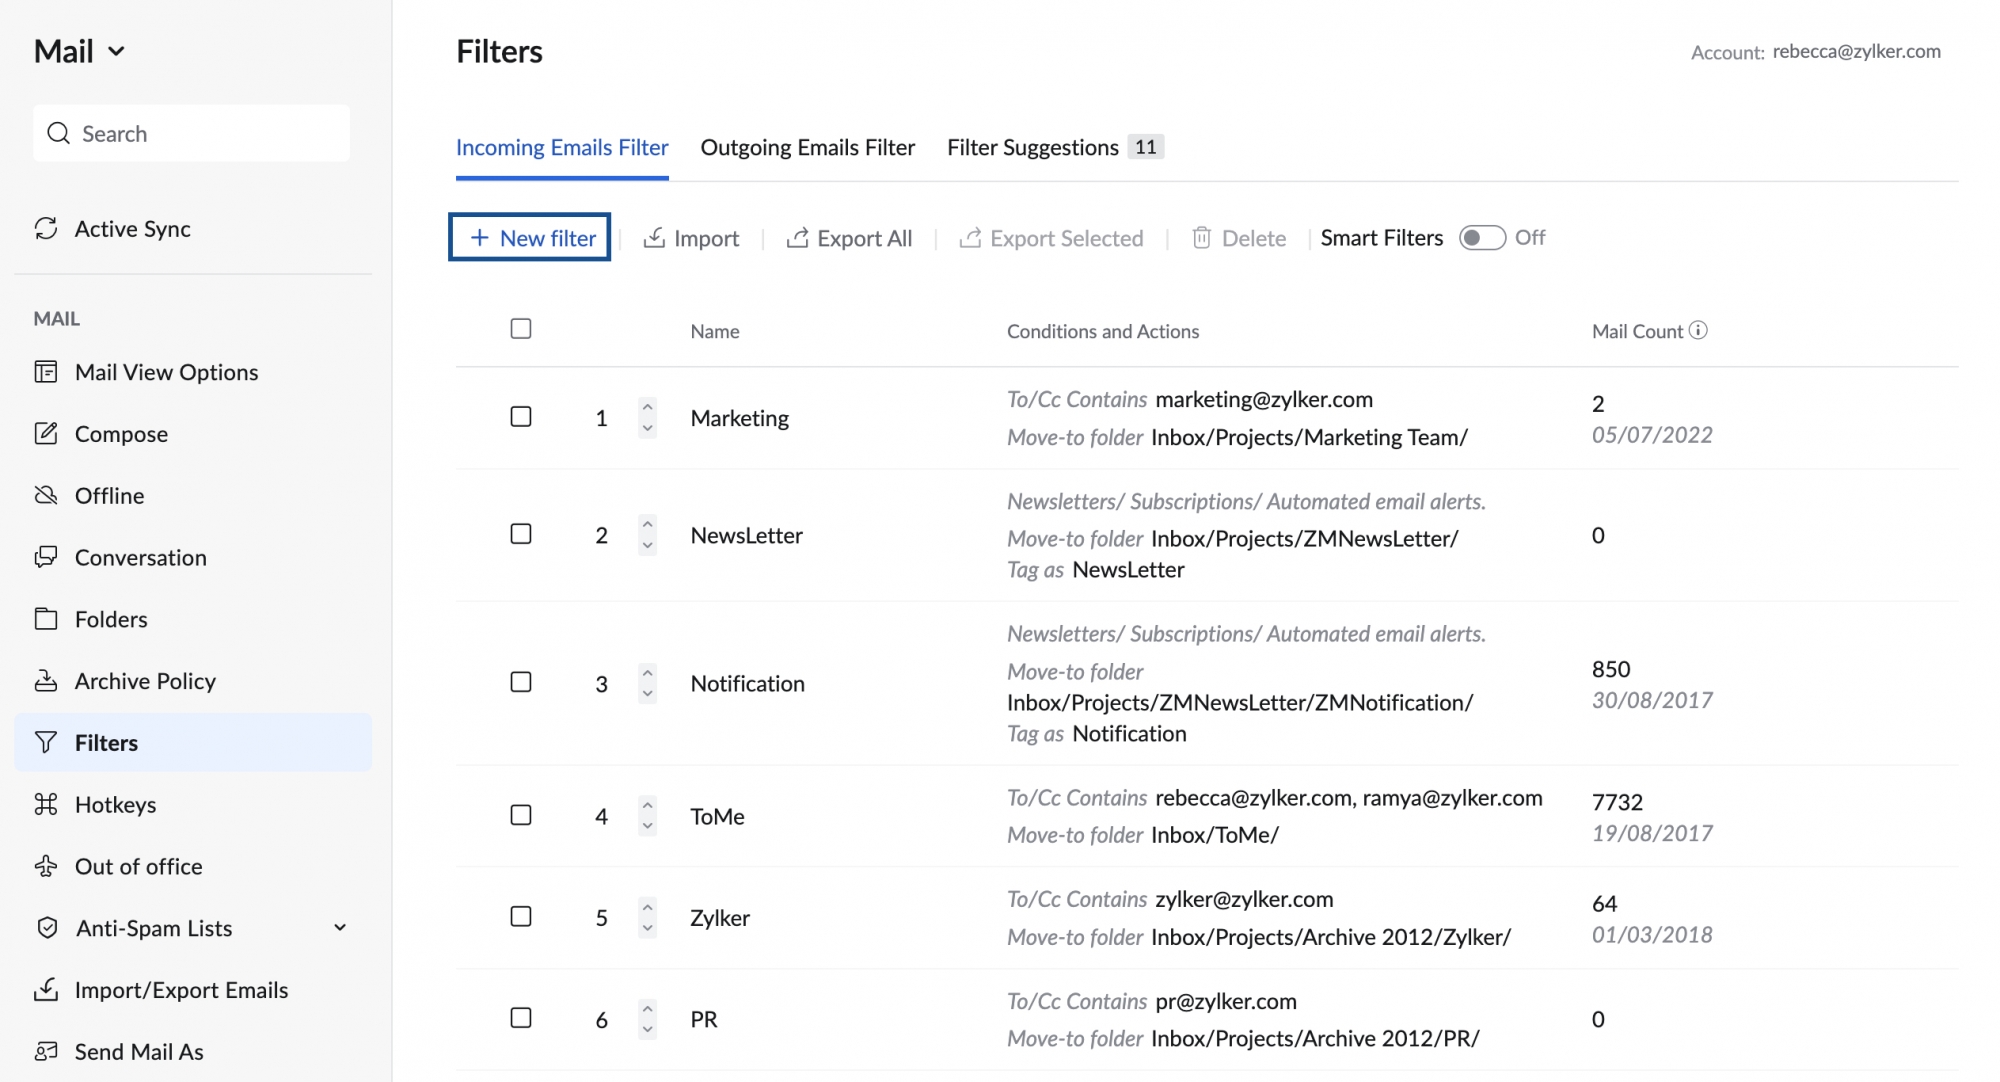Click the Archive Policy icon
Screen dimensions: 2000x1082
(x=45, y=680)
